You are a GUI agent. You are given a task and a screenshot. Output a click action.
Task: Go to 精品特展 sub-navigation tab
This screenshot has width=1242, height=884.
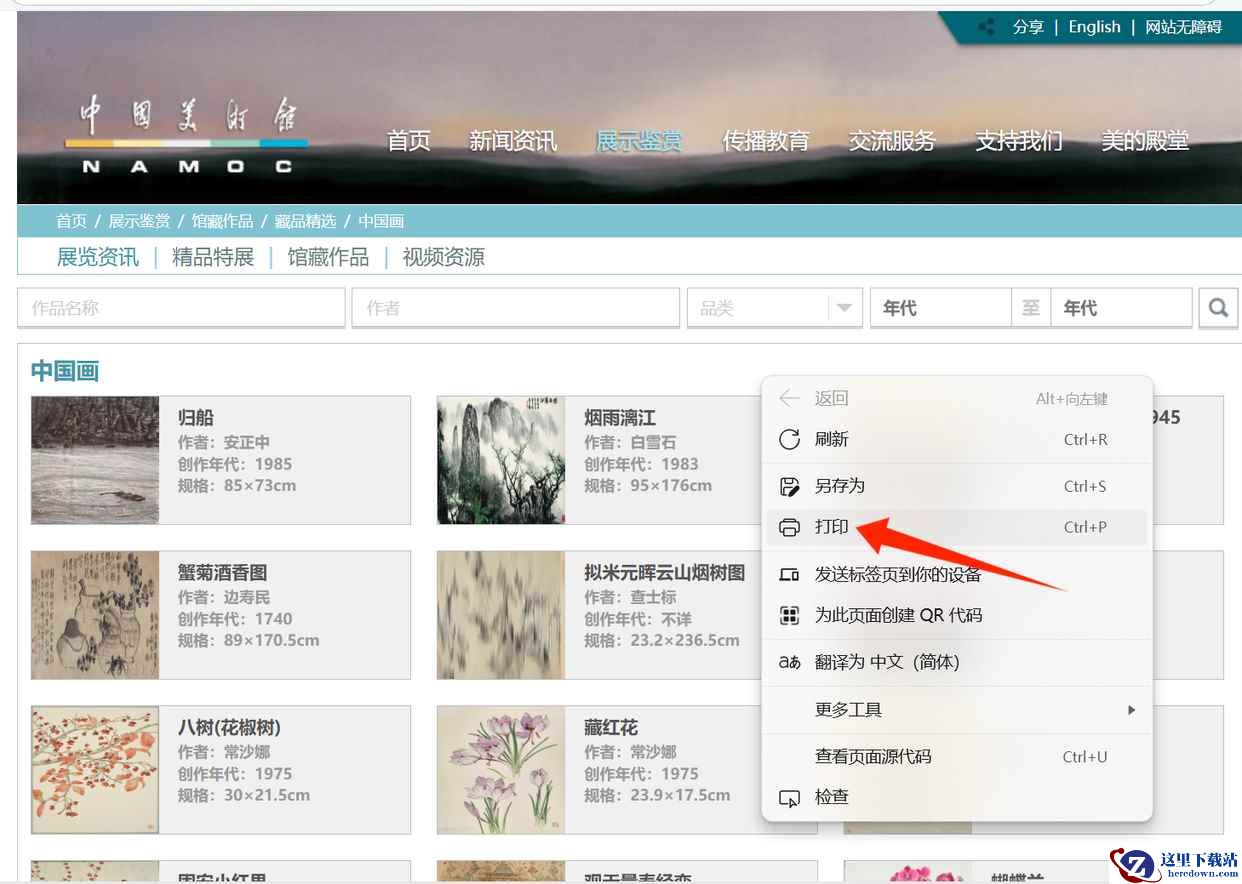pyautogui.click(x=213, y=257)
